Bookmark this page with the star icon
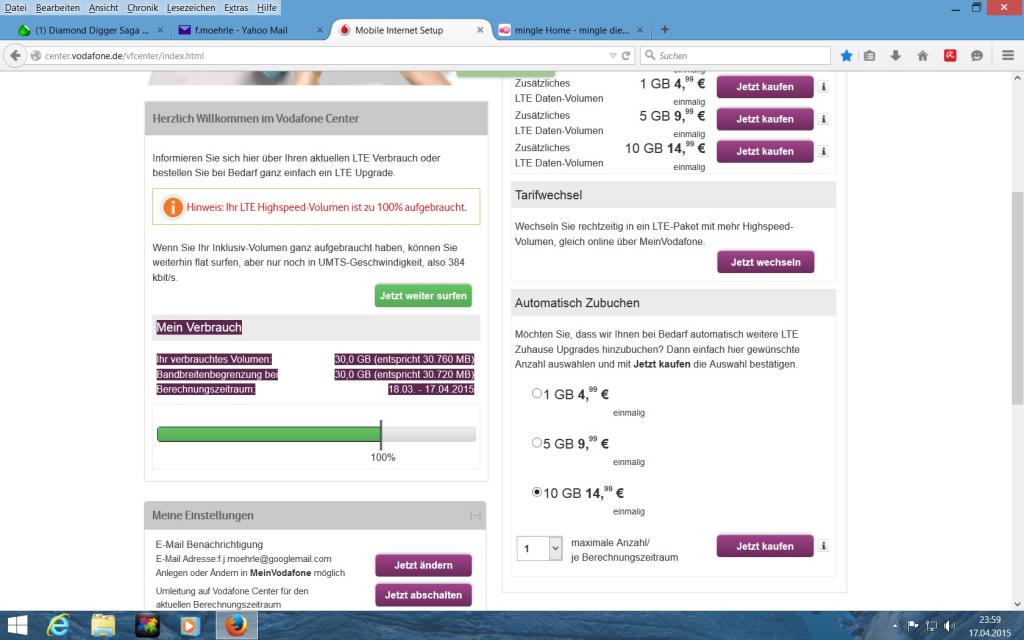 (x=846, y=56)
